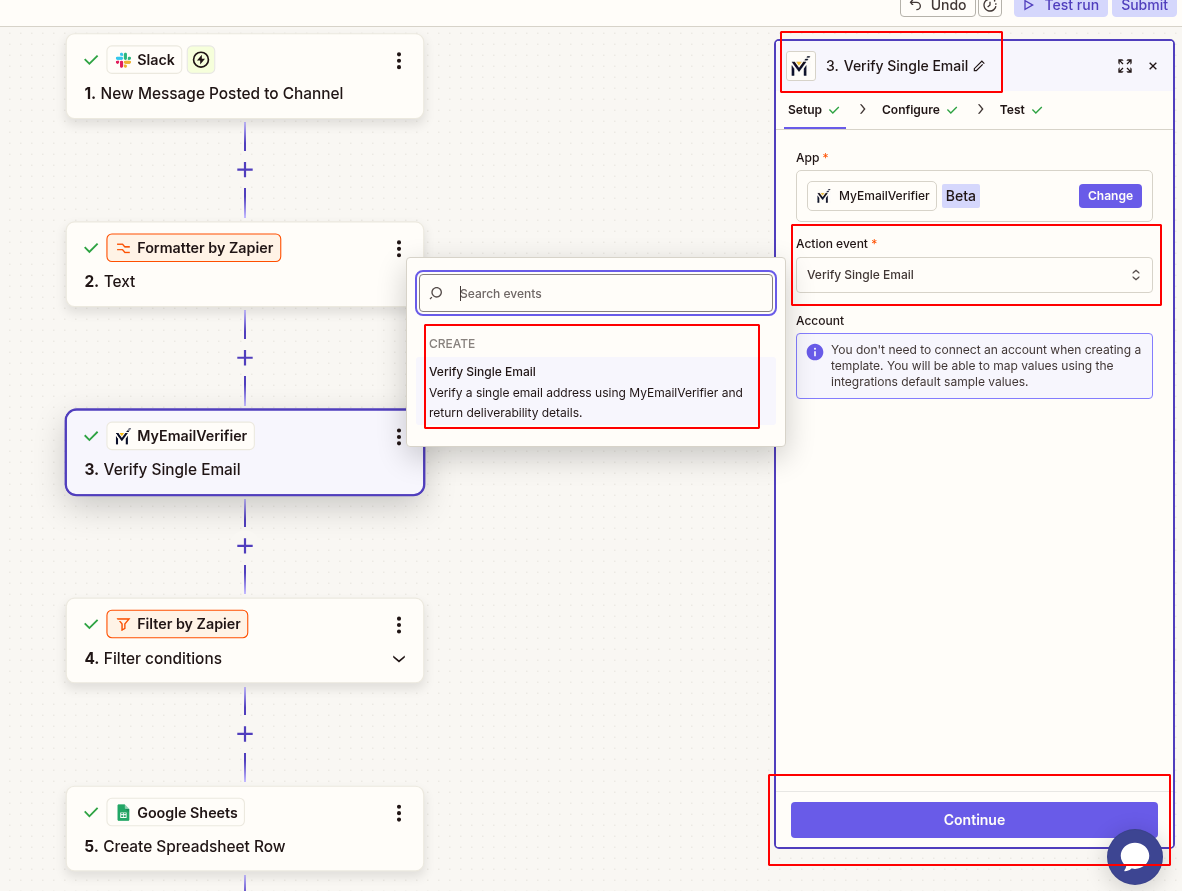The width and height of the screenshot is (1182, 891).
Task: Click the redo history icon beside Undo
Action: tap(990, 8)
